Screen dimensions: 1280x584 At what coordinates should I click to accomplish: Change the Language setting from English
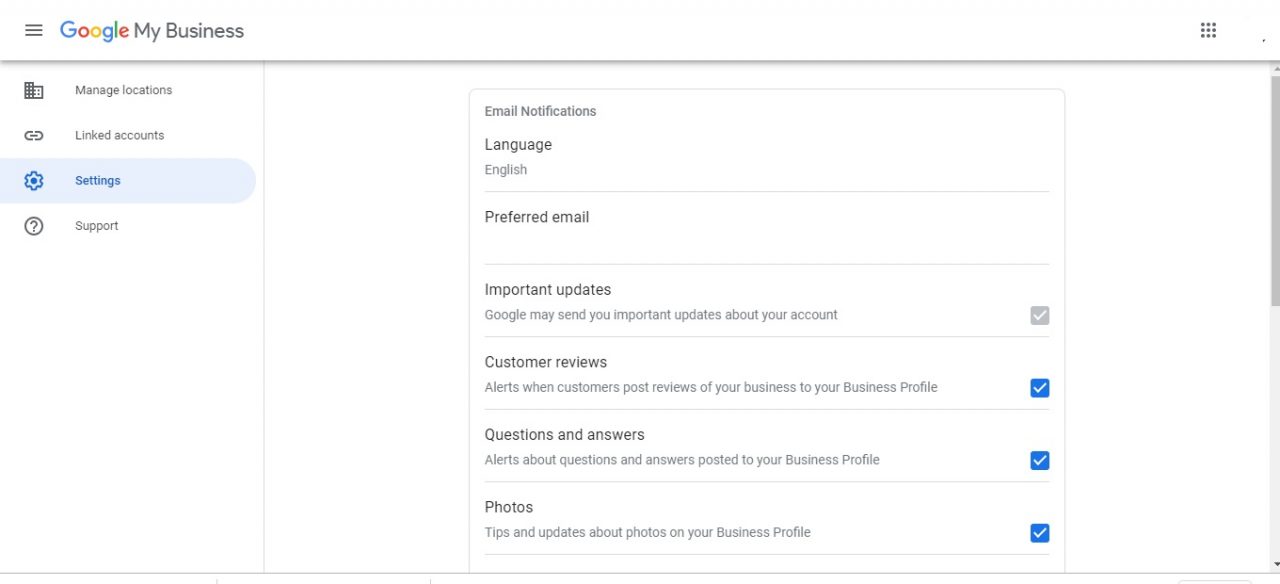click(x=767, y=157)
